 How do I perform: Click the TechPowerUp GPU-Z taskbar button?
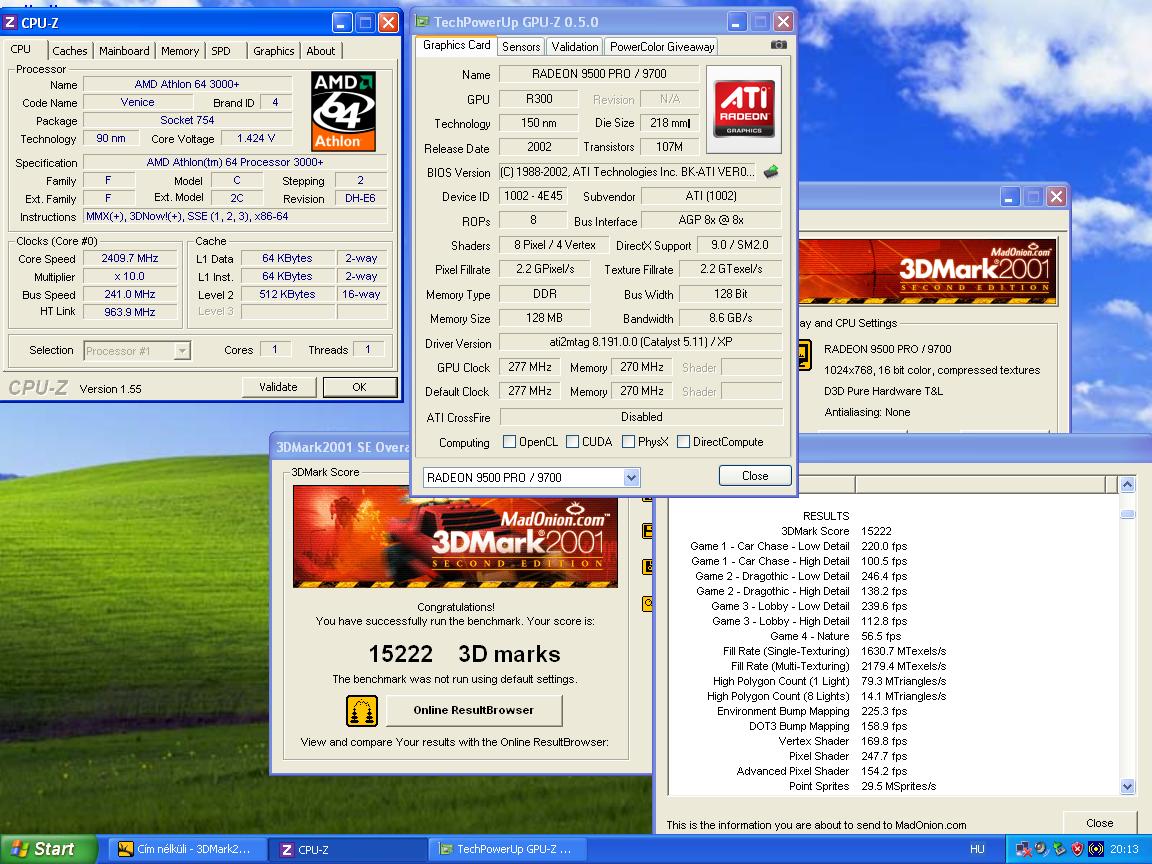click(506, 849)
